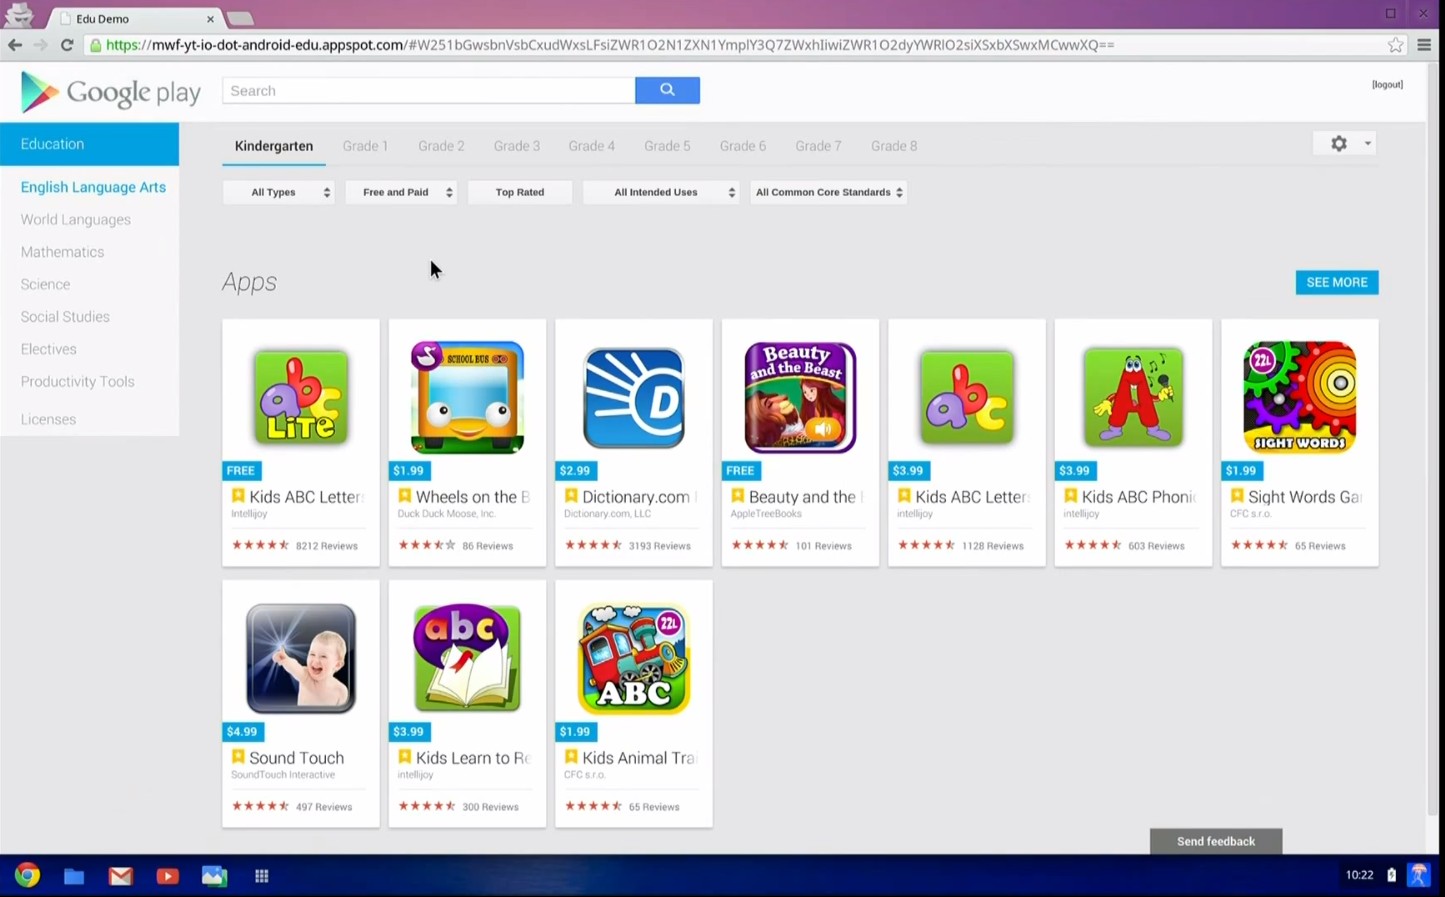1445x897 pixels.
Task: Click the Google Play logo
Action: point(110,92)
